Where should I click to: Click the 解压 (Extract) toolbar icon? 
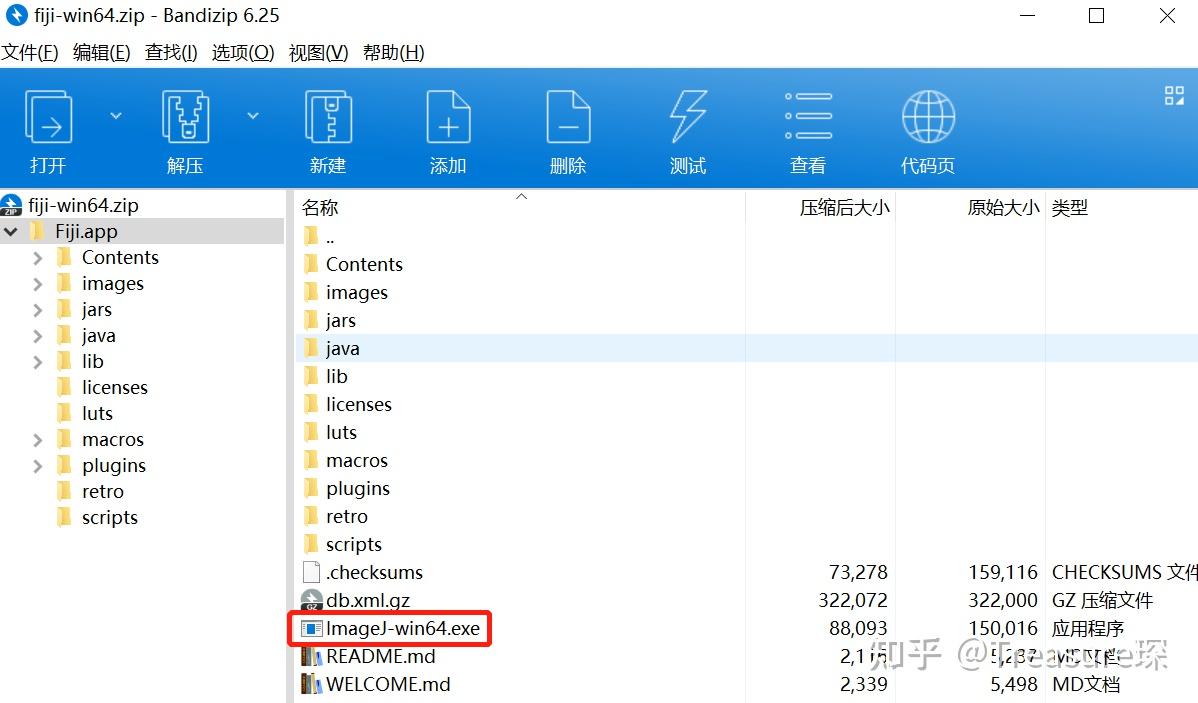click(x=185, y=120)
